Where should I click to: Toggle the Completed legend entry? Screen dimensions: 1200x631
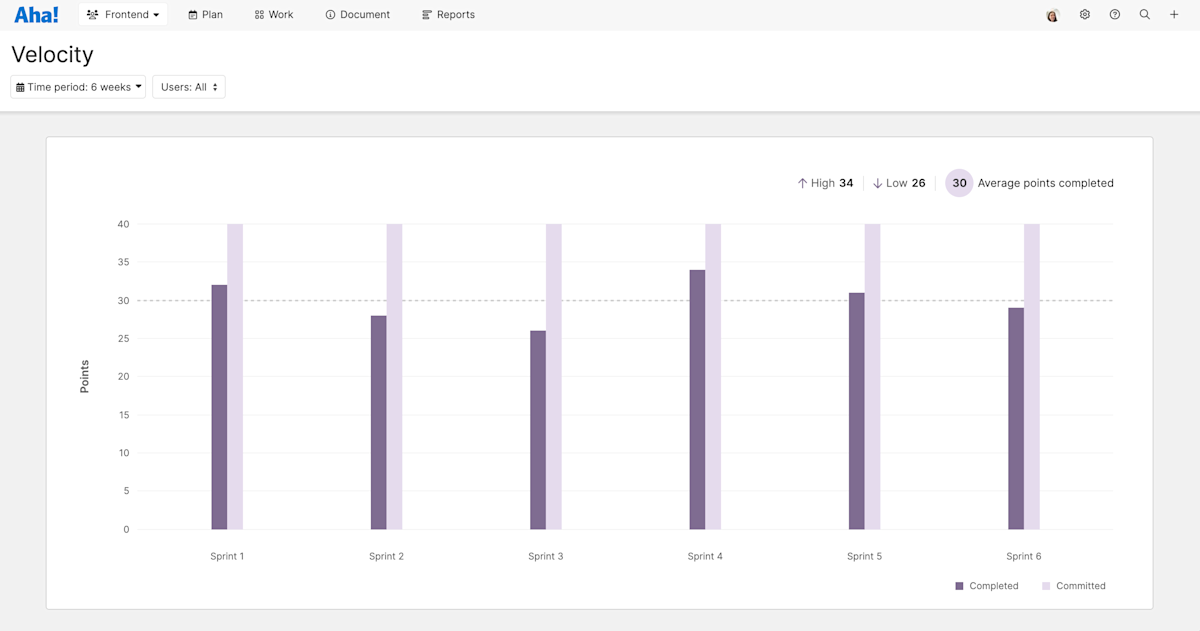[x=987, y=585]
